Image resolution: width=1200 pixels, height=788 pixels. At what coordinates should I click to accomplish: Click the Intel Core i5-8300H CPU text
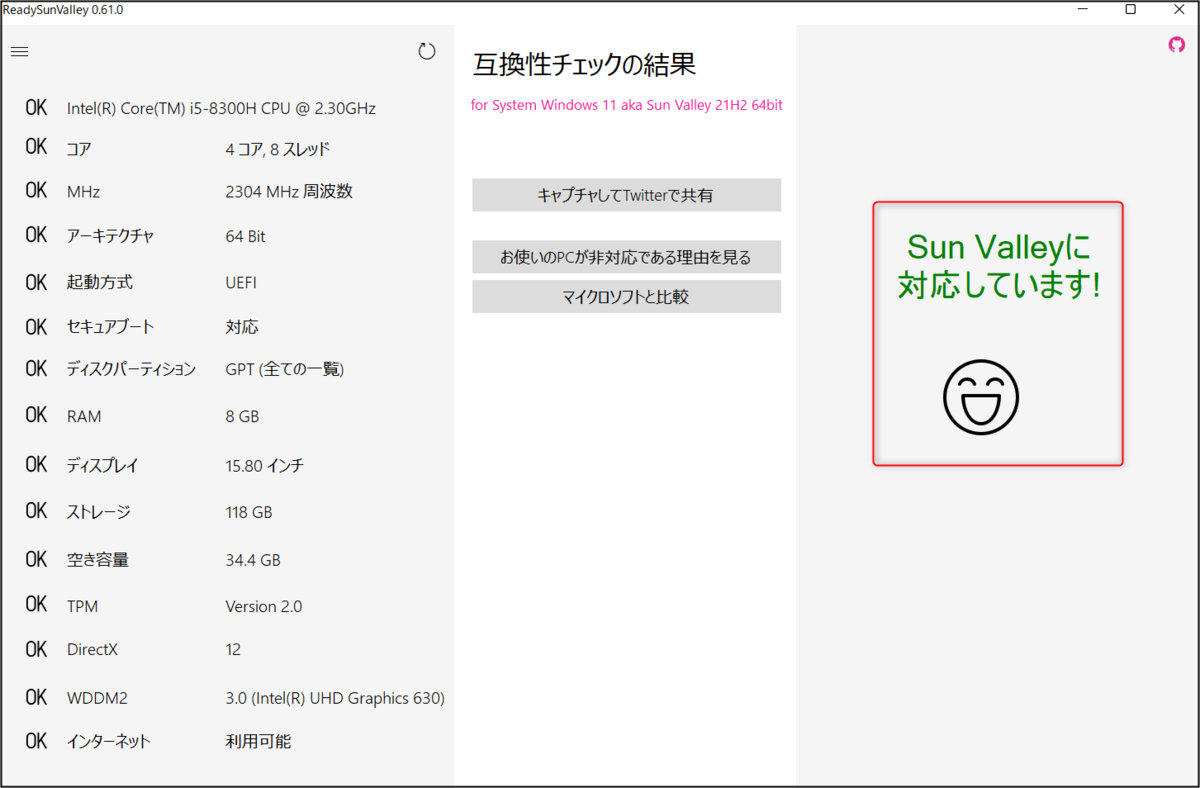221,108
